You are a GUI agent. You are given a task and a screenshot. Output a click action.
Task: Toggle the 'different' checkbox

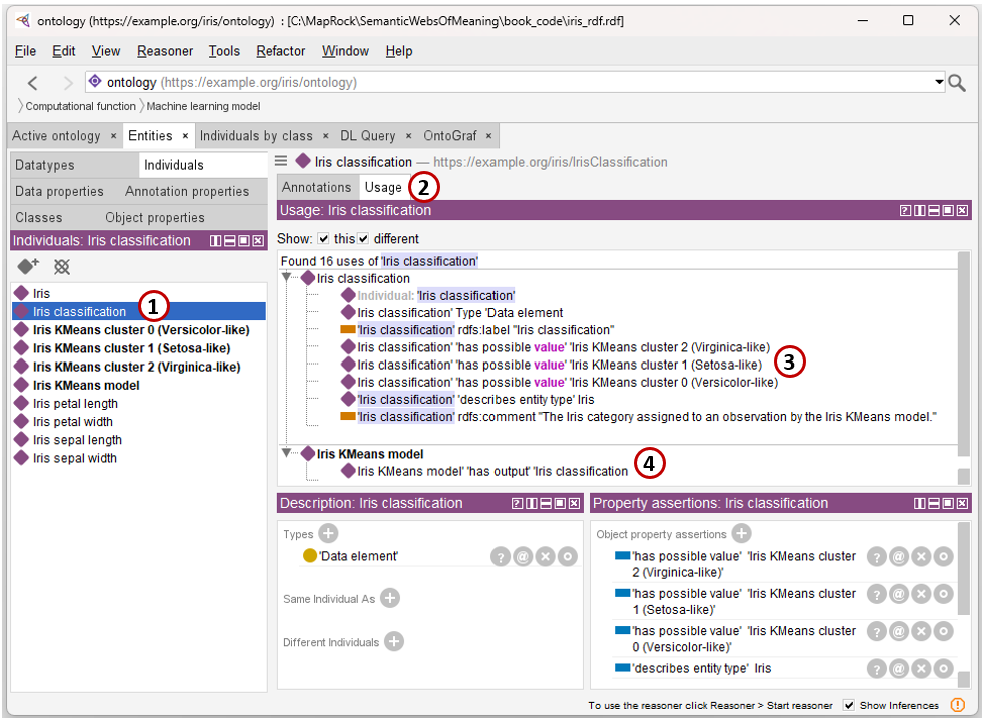click(x=363, y=238)
